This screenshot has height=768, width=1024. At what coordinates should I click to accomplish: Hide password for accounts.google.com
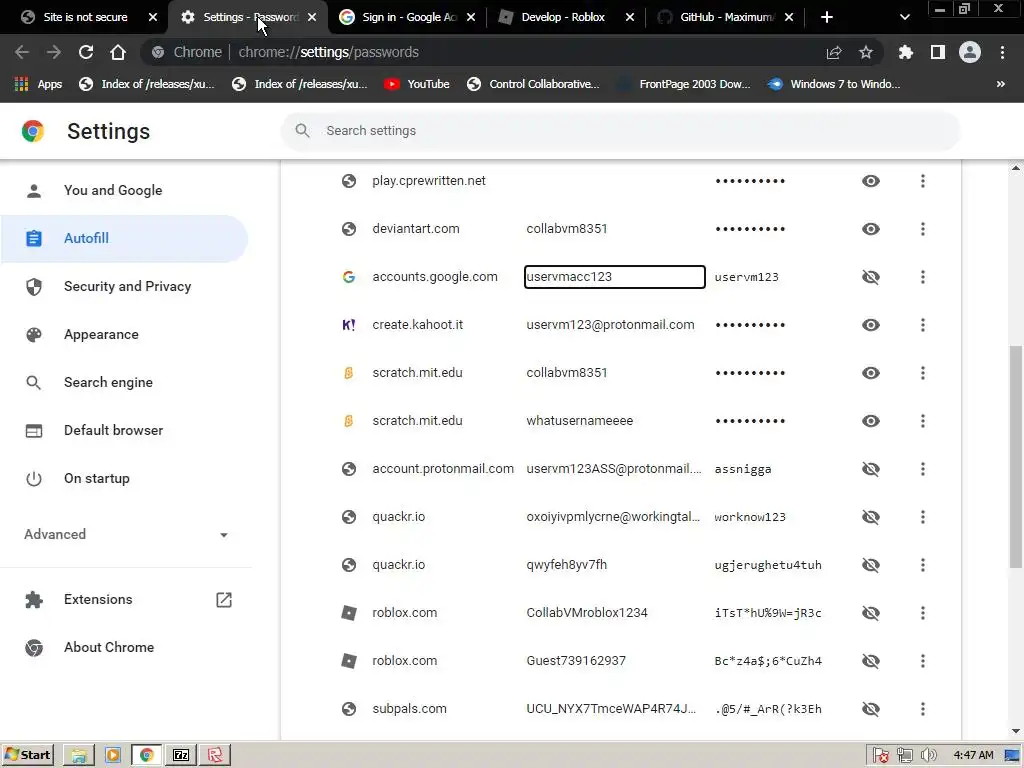[x=870, y=277]
